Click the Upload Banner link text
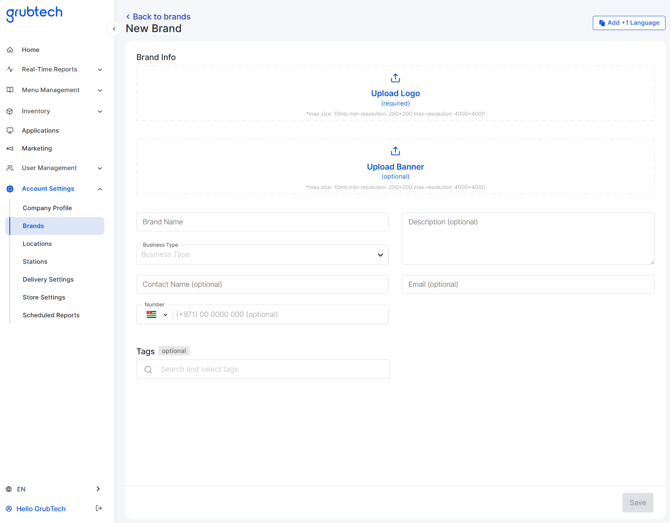 [x=395, y=167]
